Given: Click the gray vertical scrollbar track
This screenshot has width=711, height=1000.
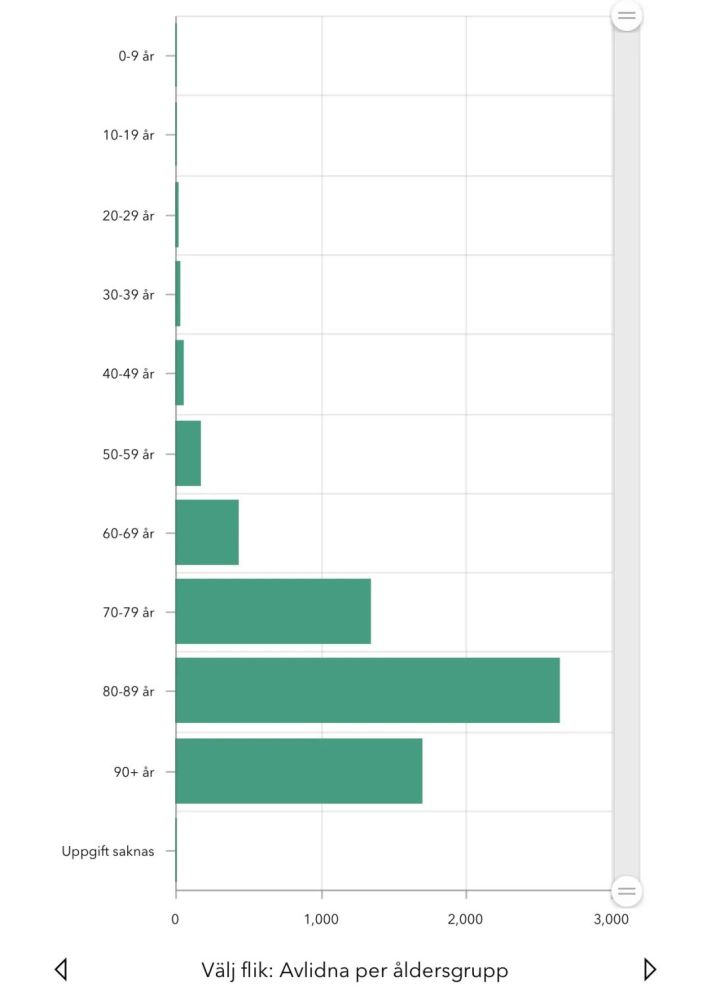Looking at the screenshot, I should (626, 453).
